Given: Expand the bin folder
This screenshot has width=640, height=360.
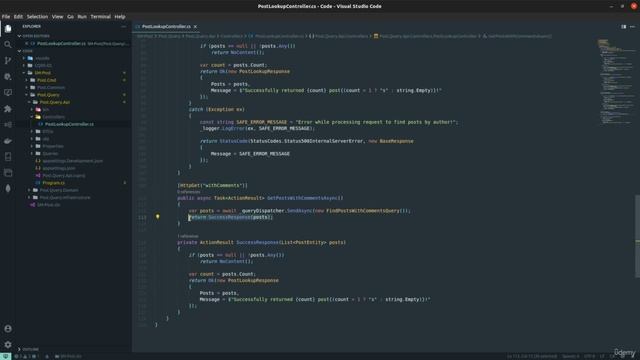Looking at the screenshot, I should 46,109.
